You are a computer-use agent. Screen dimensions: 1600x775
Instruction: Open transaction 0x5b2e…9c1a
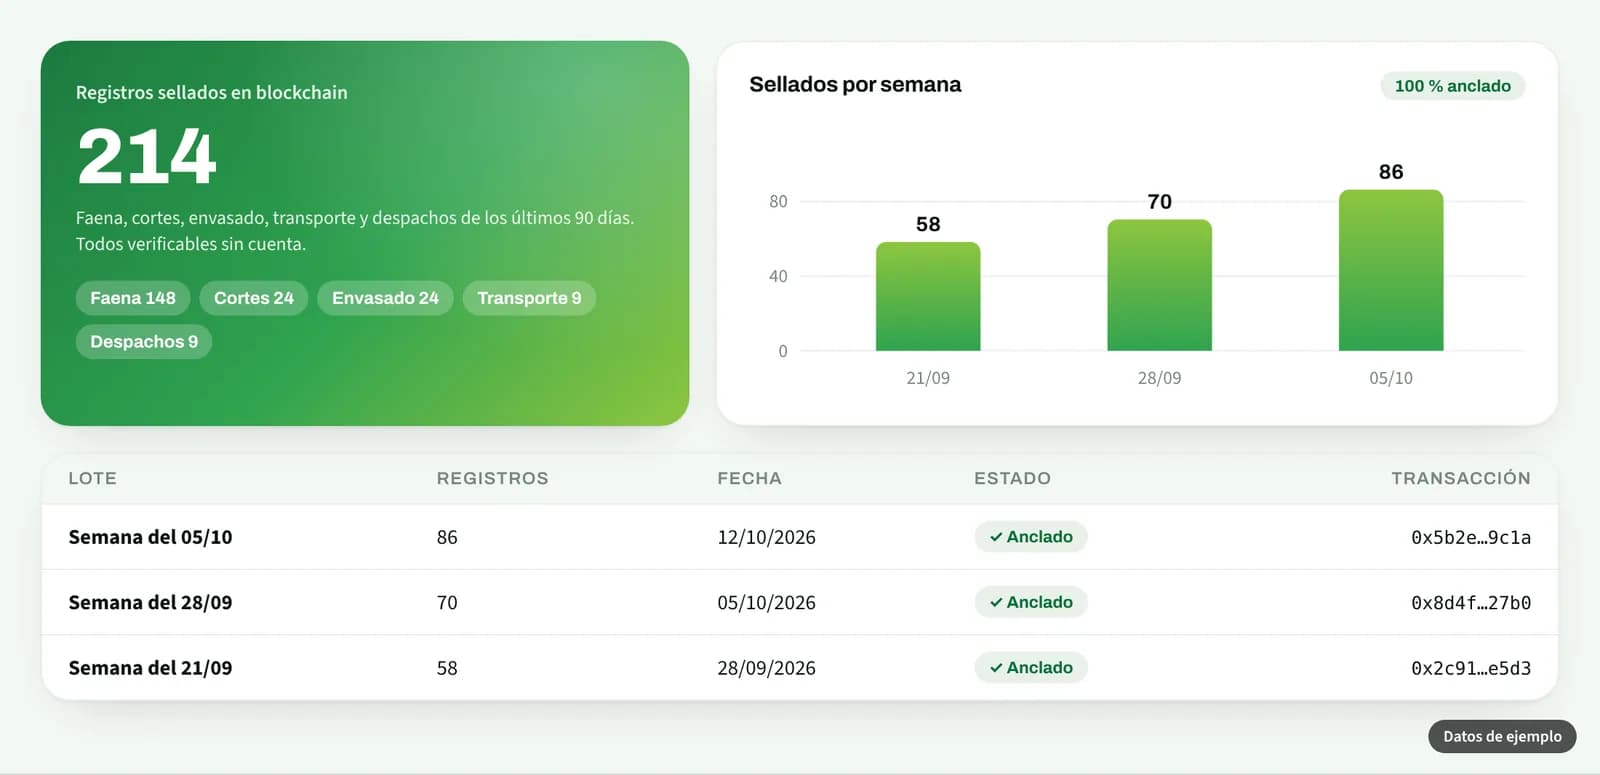pos(1471,538)
